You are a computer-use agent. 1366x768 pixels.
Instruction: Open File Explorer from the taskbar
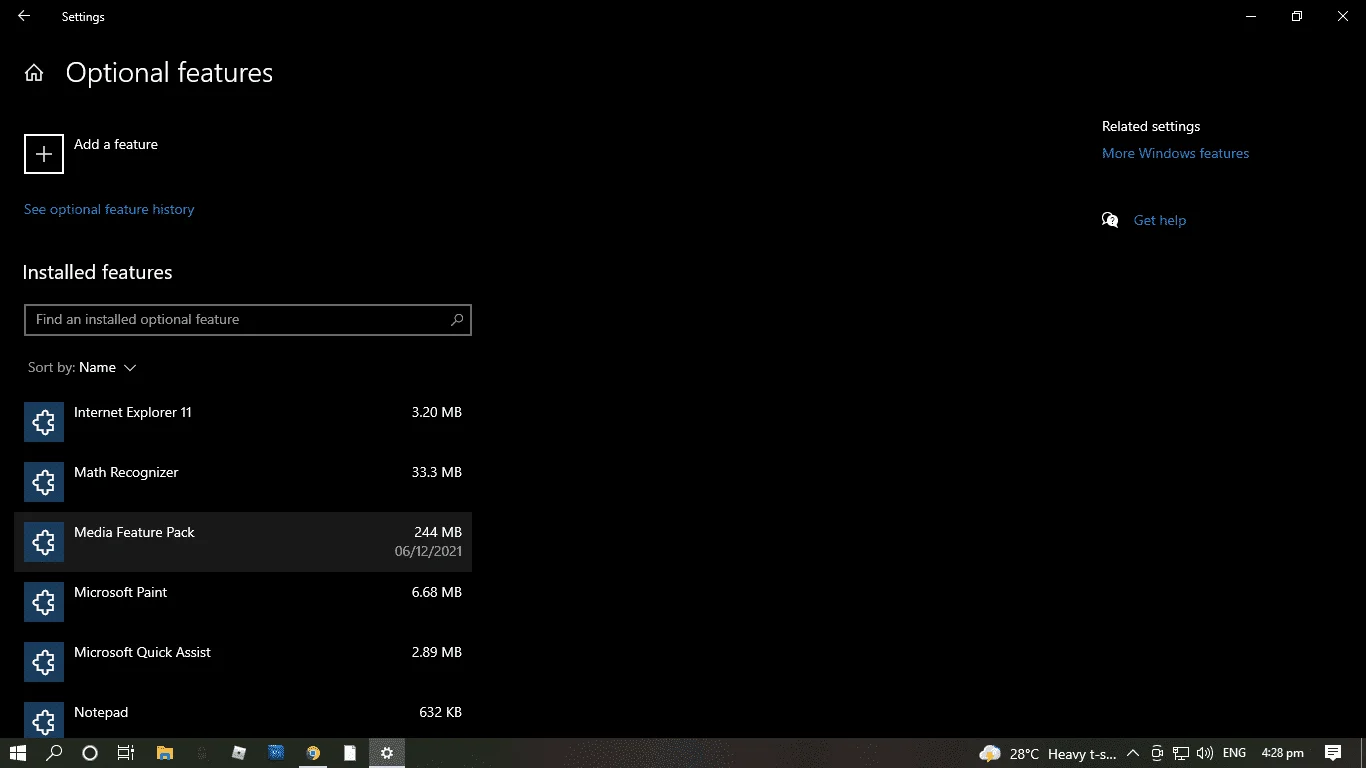click(165, 753)
